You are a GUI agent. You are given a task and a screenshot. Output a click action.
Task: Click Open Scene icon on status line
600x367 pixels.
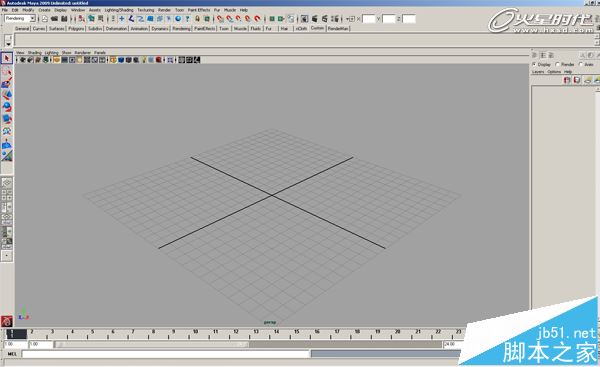pos(54,18)
